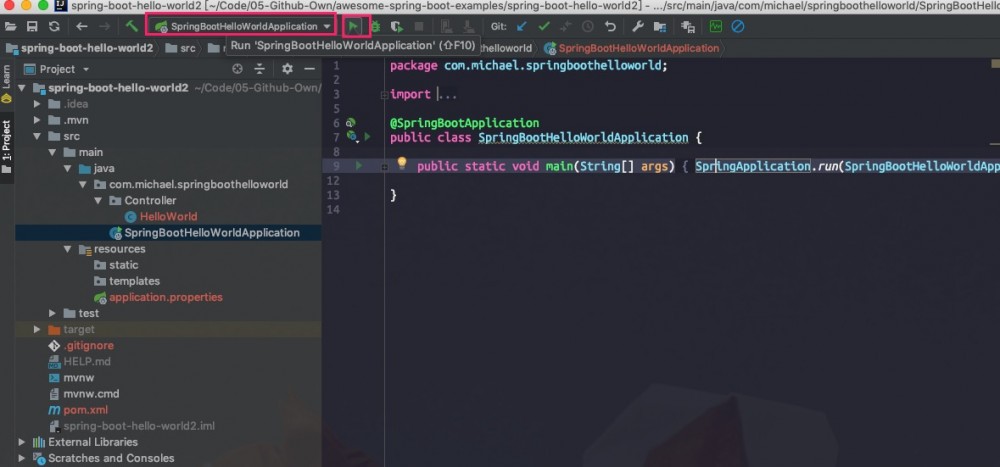The image size is (1000, 467).
Task: Open the SpringBootHelloWorldApplication run configuration dropdown
Action: pos(241,27)
